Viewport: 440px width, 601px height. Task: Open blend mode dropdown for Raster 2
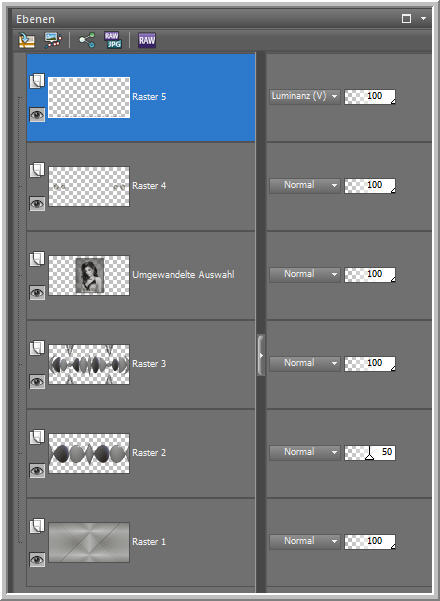pyautogui.click(x=305, y=453)
